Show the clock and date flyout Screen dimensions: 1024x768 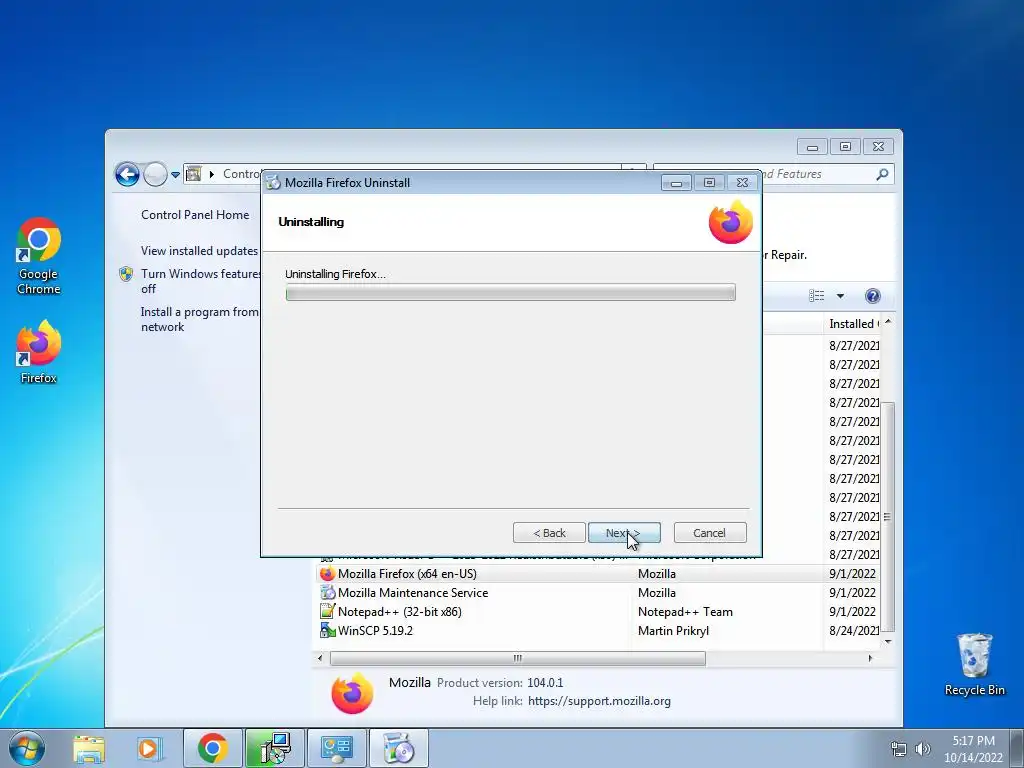coord(973,749)
